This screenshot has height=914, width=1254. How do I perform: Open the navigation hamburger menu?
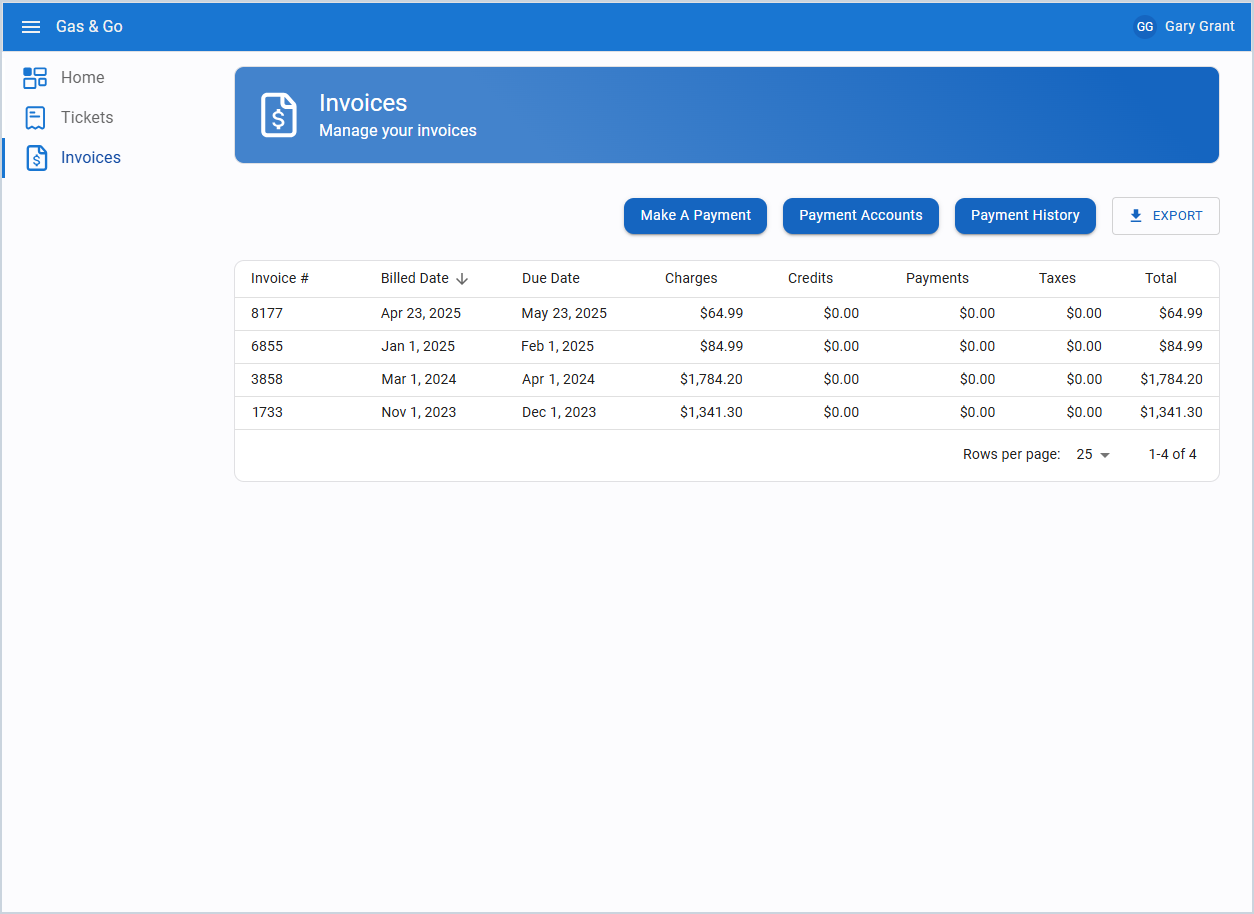(31, 27)
